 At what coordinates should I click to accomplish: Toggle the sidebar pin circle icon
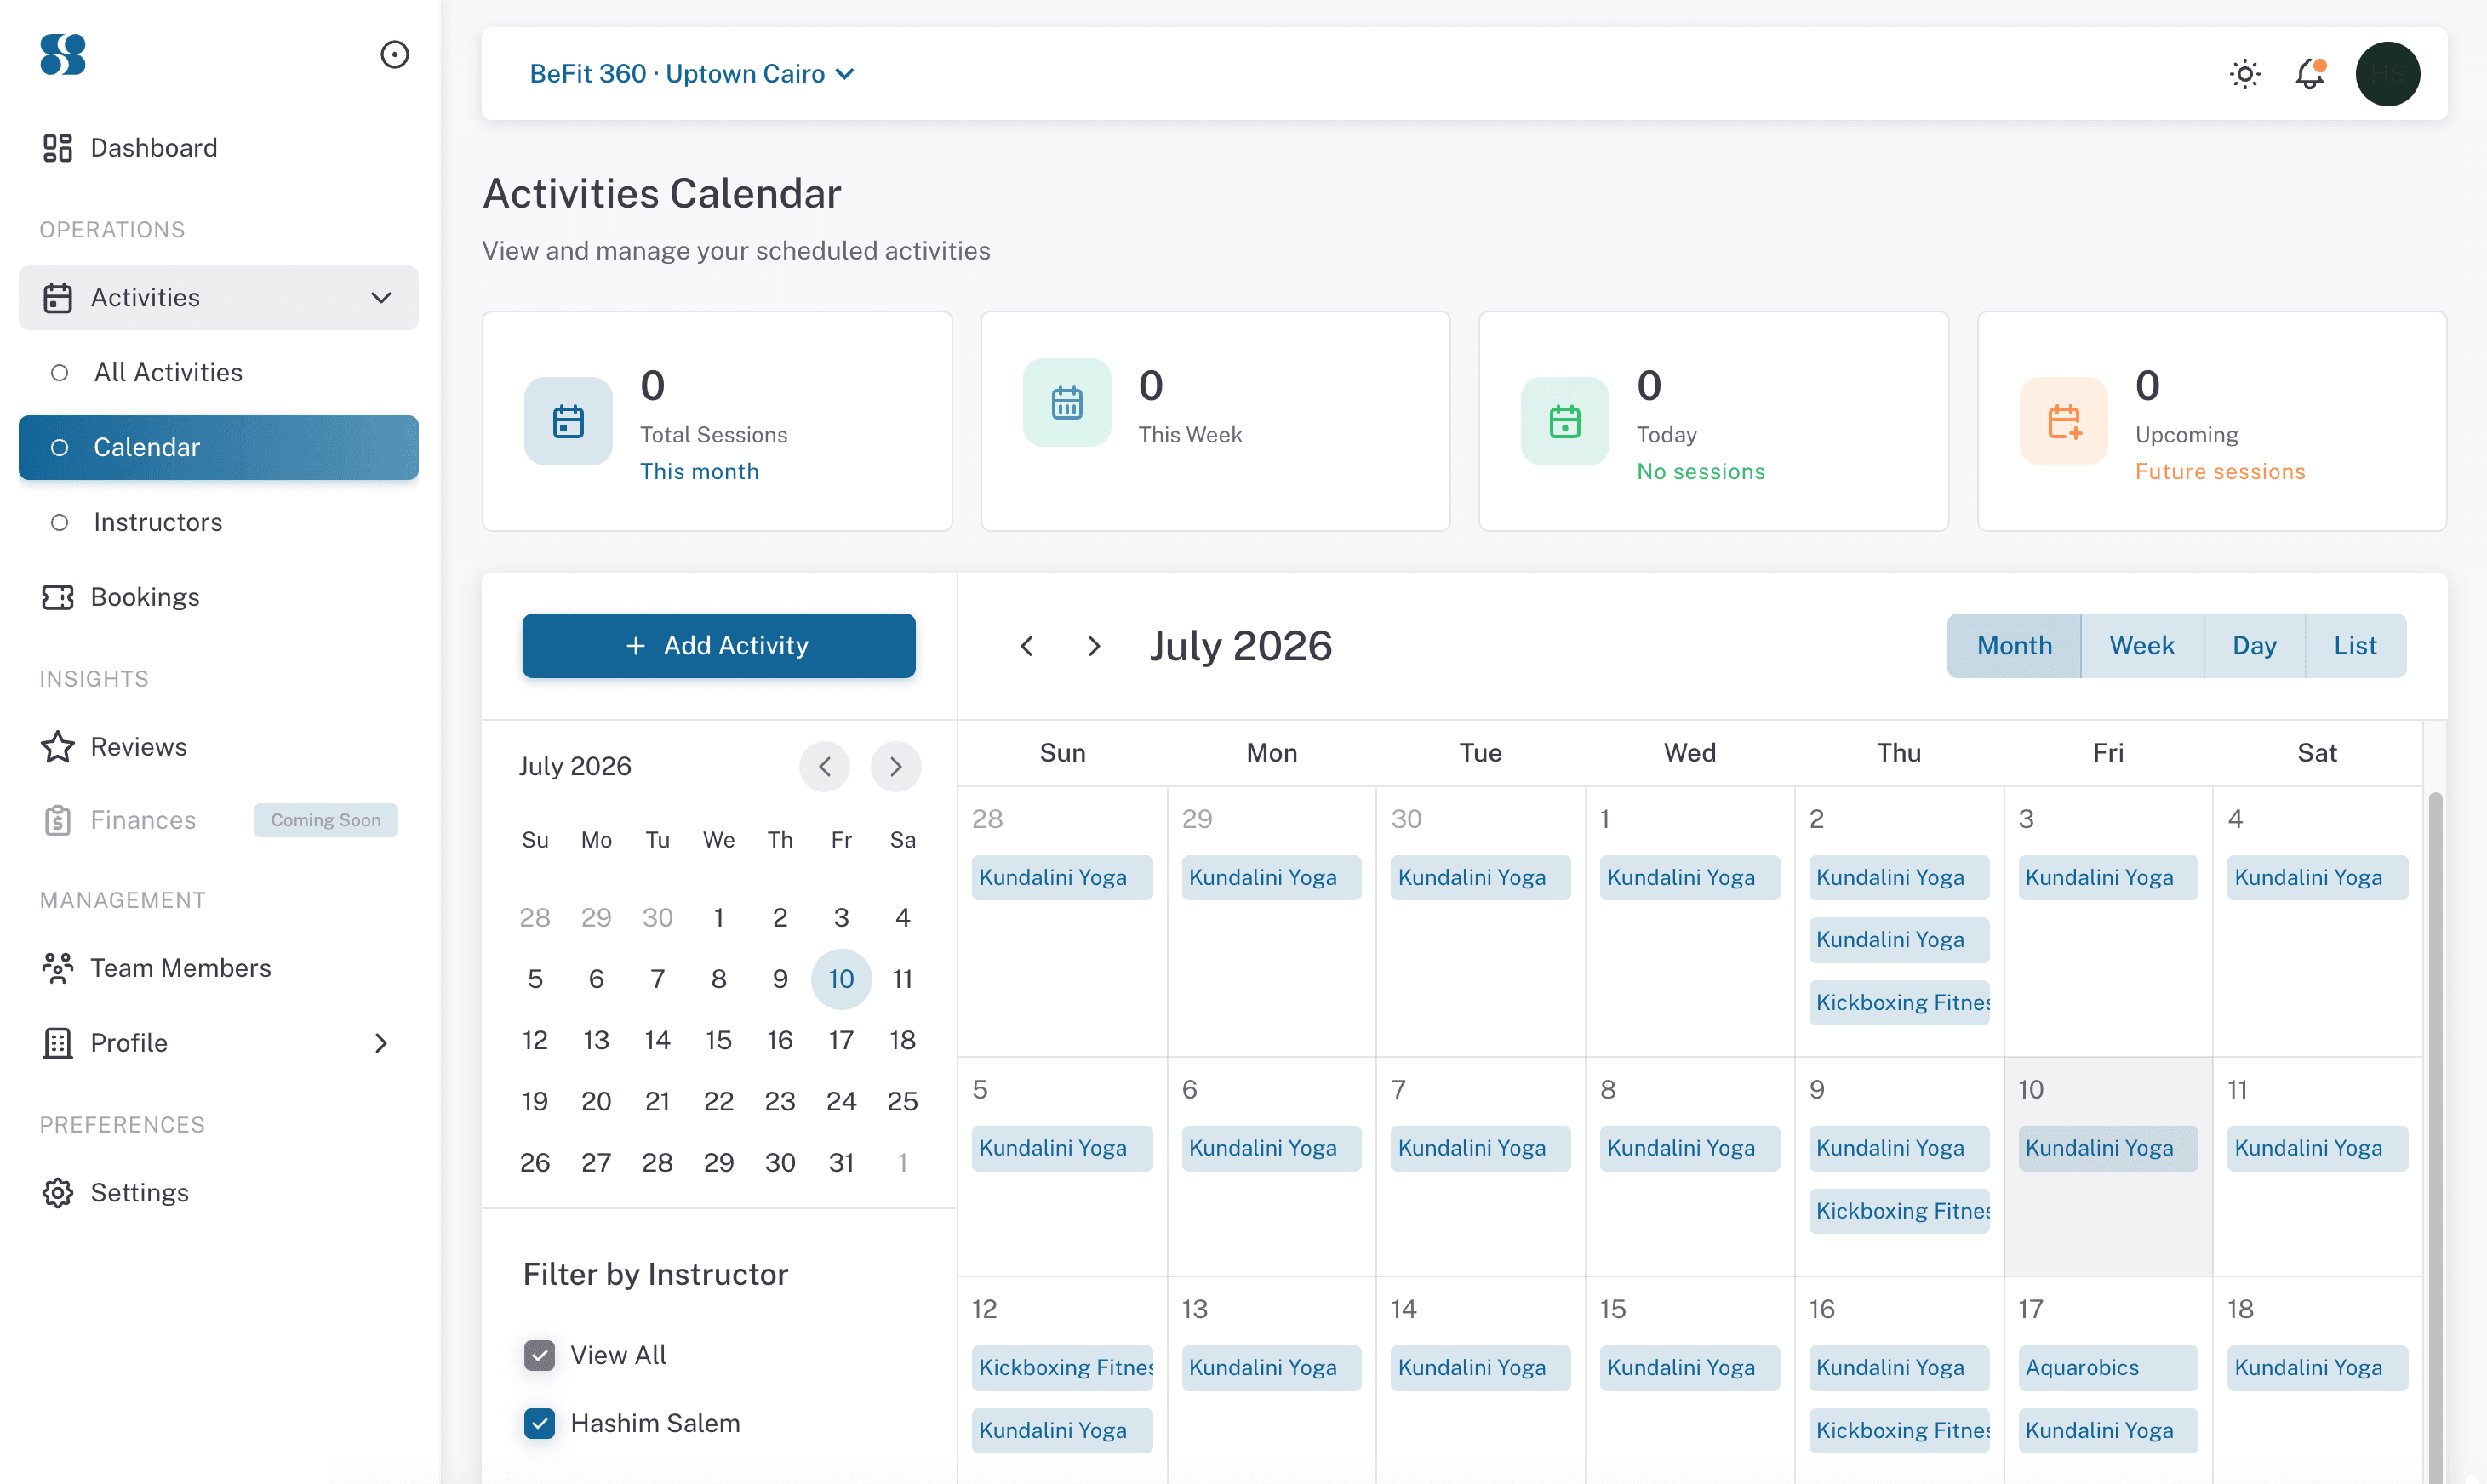(x=395, y=54)
